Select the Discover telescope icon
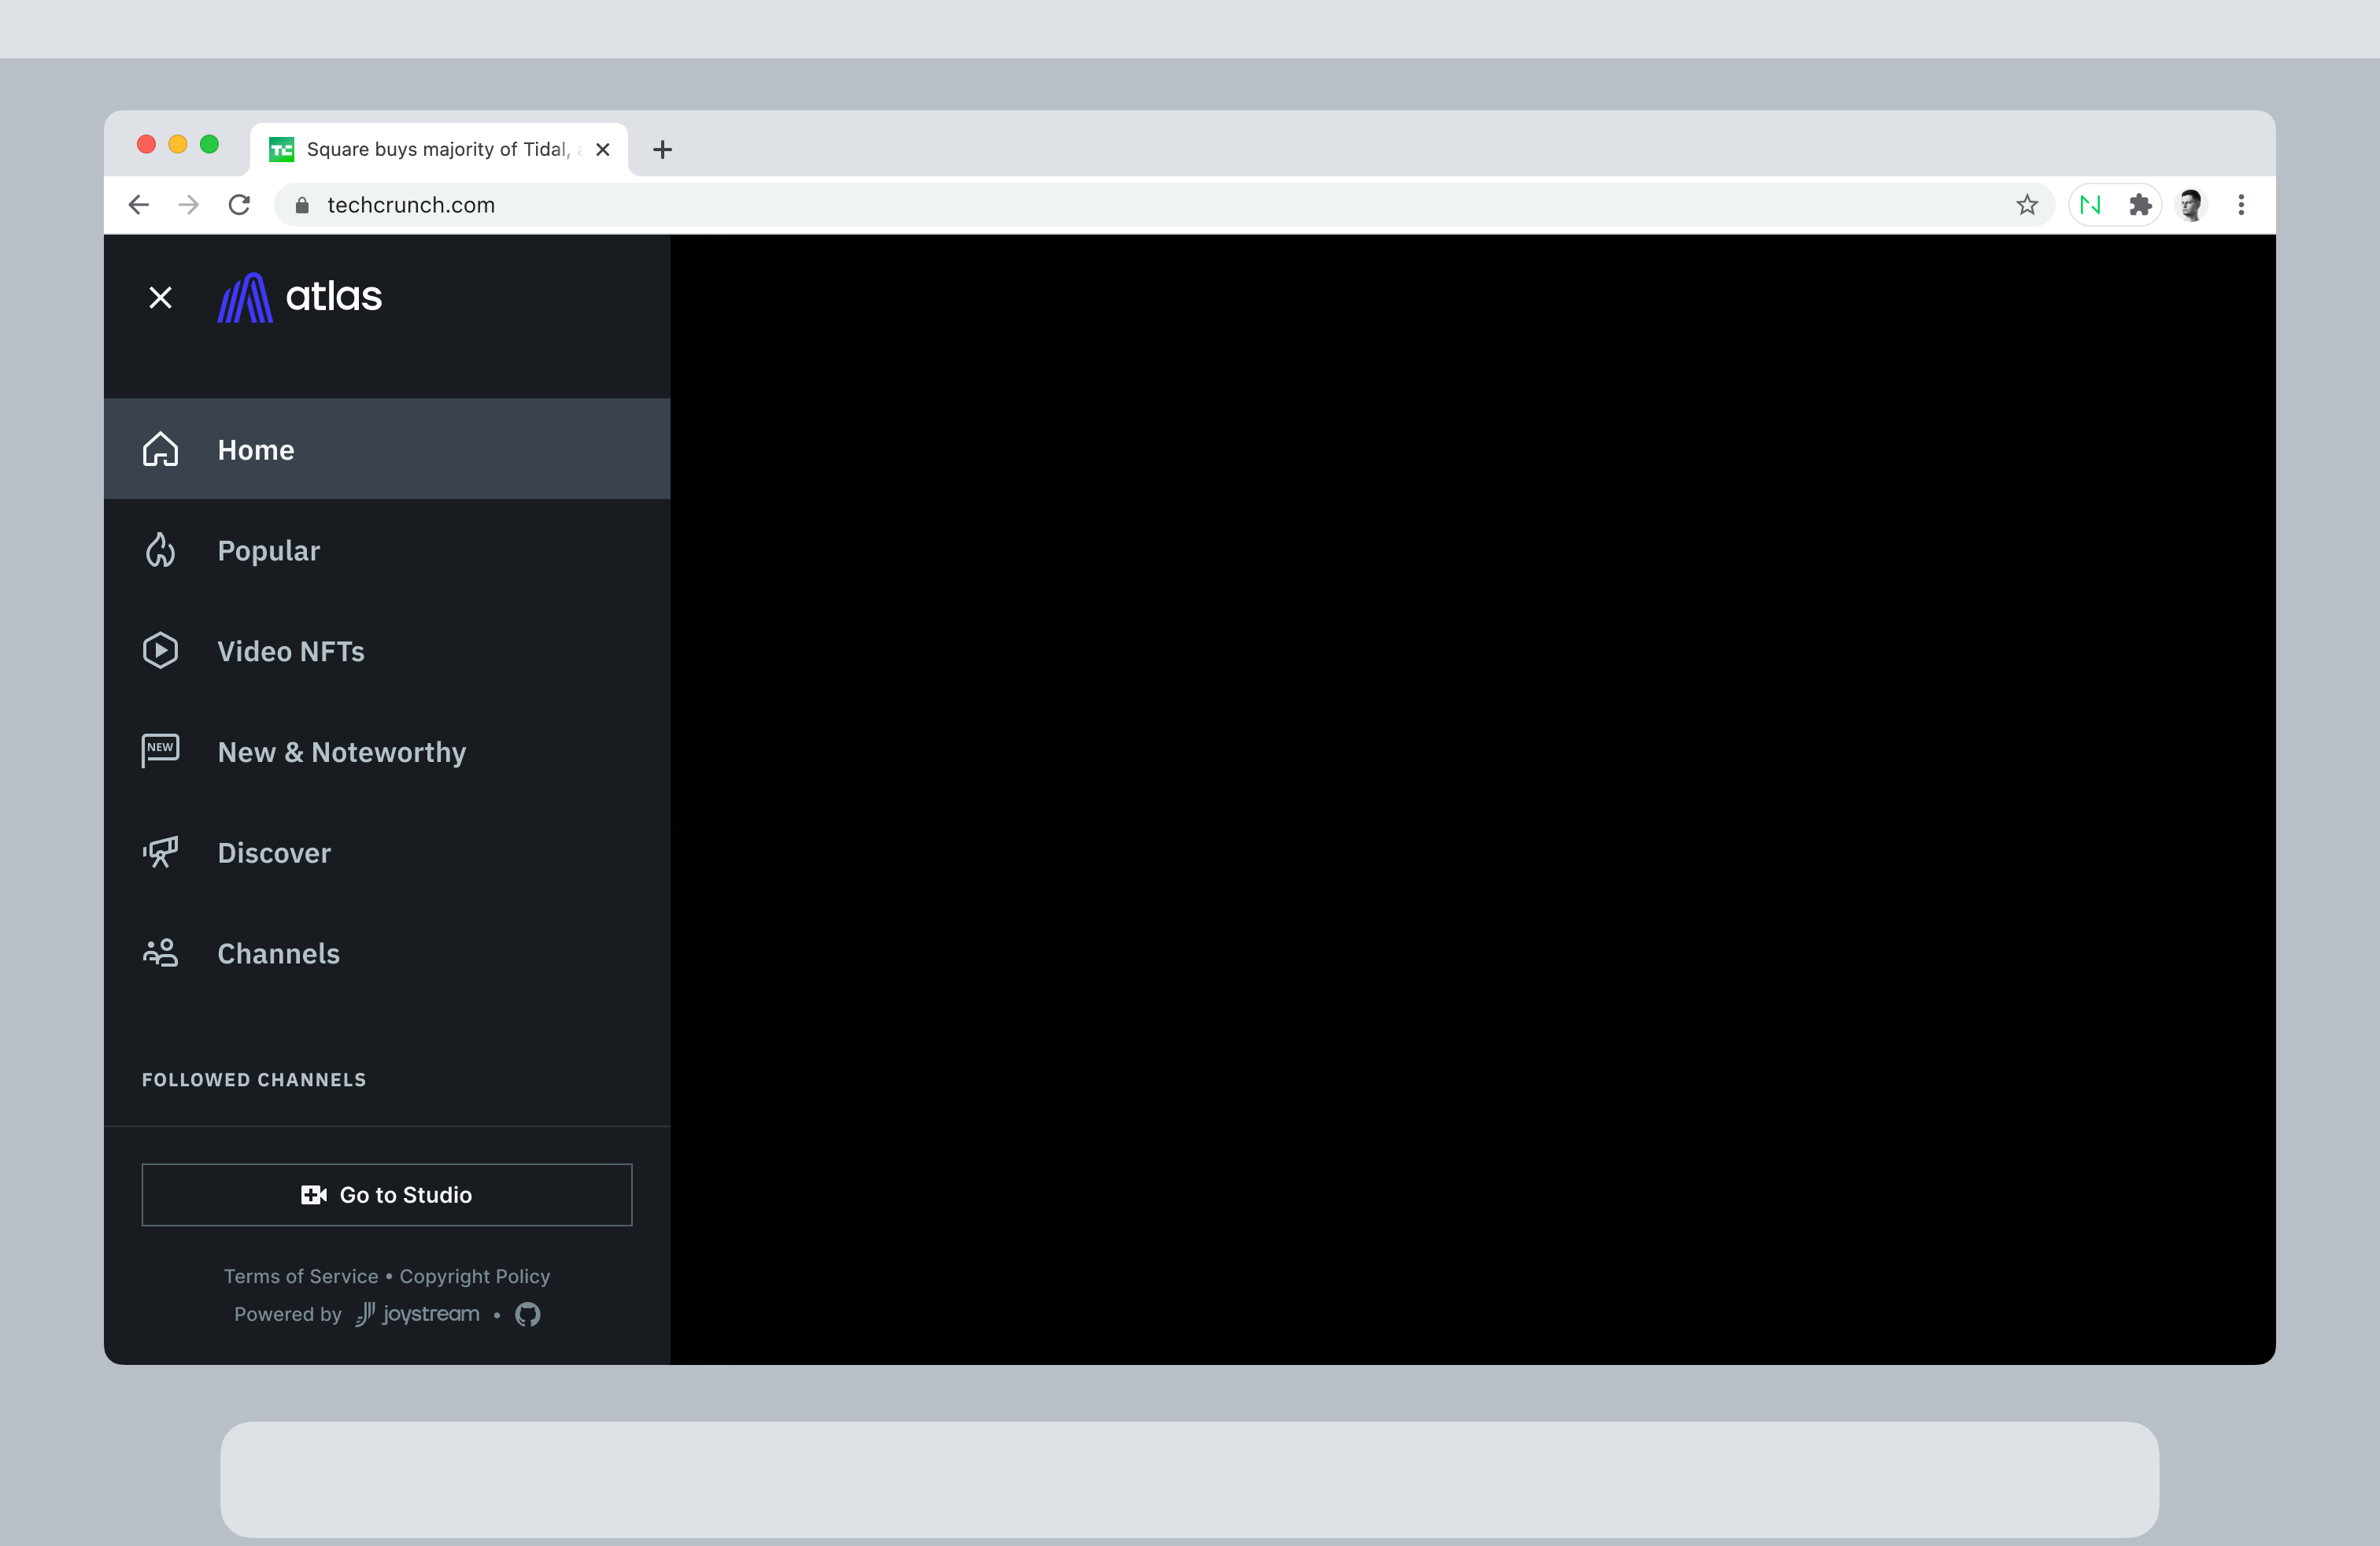Image resolution: width=2380 pixels, height=1546 pixels. (x=161, y=852)
